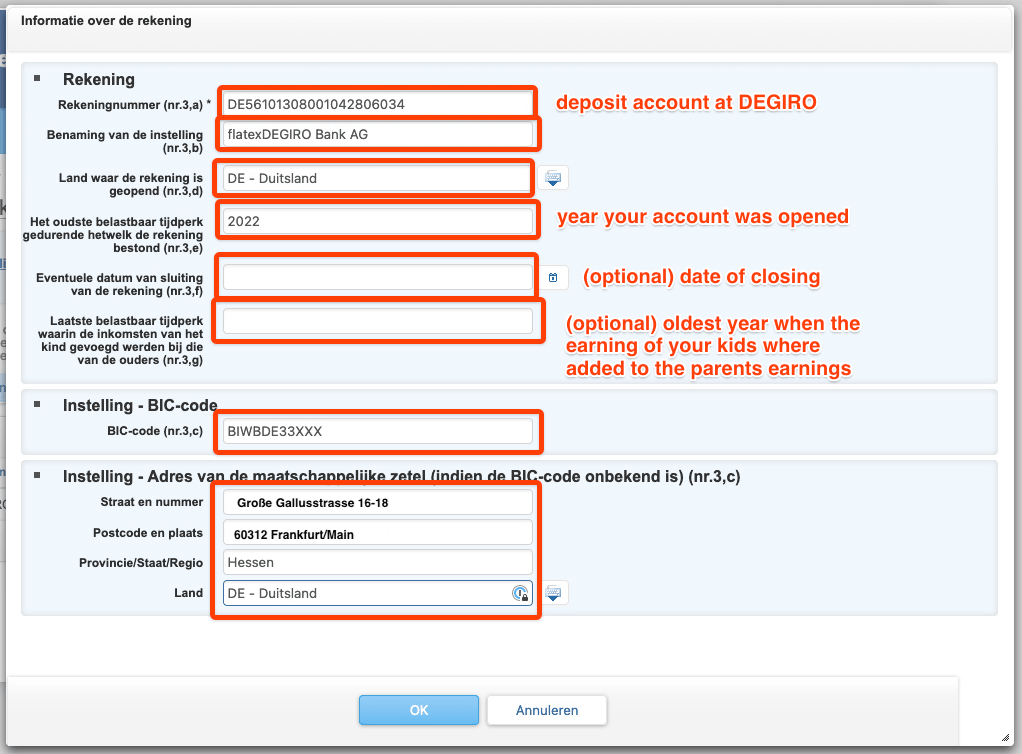Open country picker beside account-opening country field
Viewport: 1022px width, 754px height.
point(553,178)
